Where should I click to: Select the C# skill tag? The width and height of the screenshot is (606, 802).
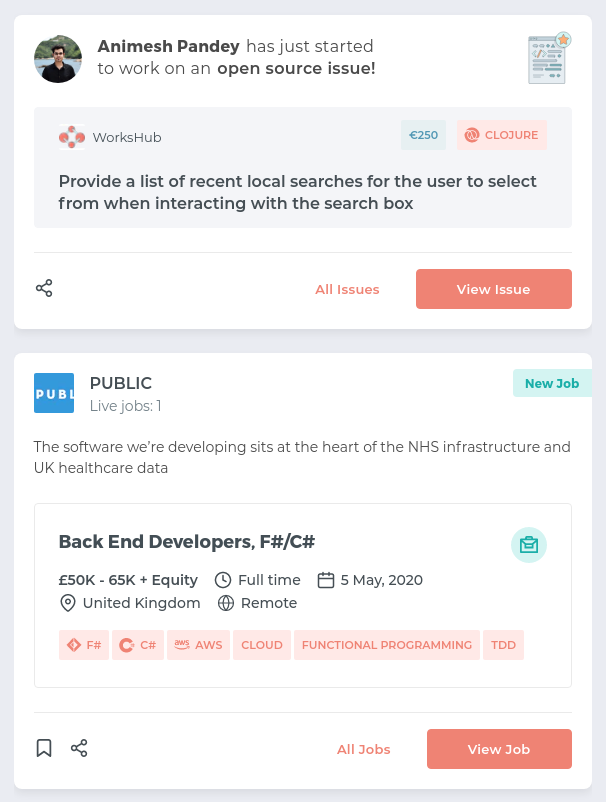point(138,645)
